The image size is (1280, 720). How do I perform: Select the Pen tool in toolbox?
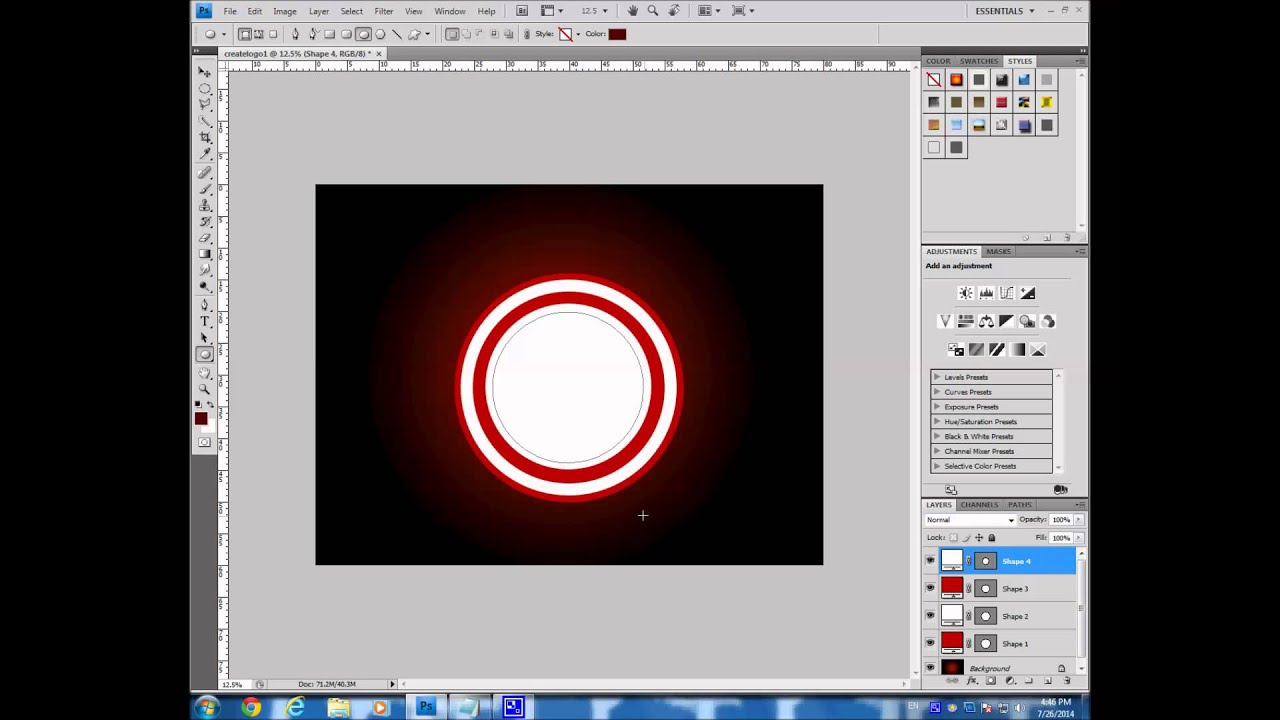pos(205,304)
